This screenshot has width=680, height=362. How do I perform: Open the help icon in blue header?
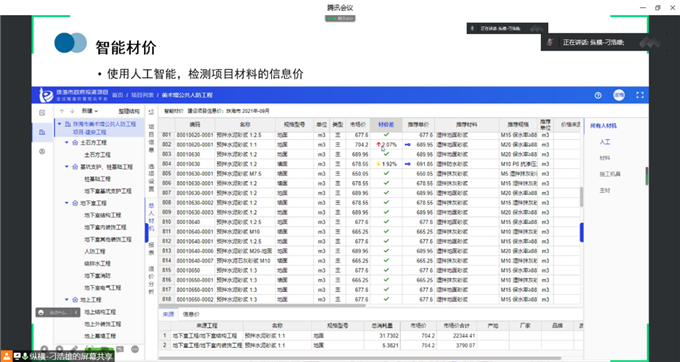(x=598, y=95)
